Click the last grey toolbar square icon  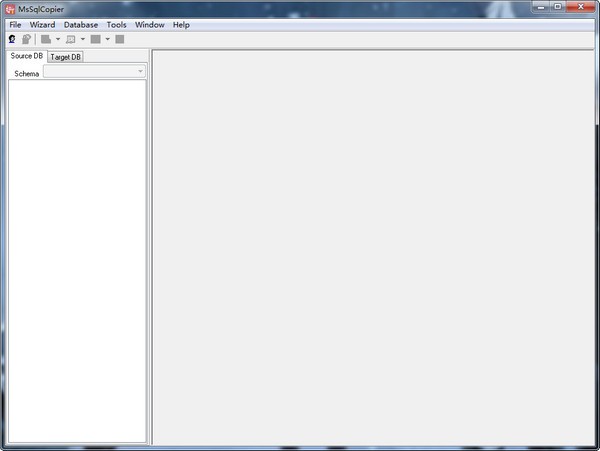pyautogui.click(x=120, y=39)
